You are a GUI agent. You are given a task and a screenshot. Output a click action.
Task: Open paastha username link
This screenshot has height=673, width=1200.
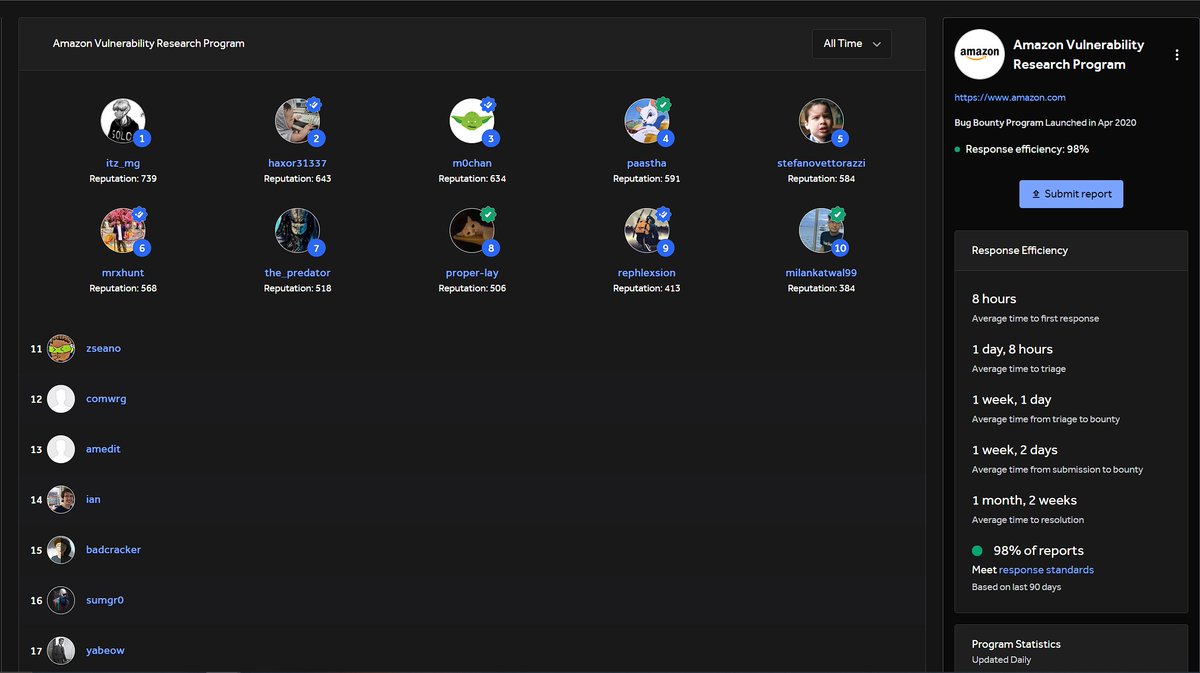[x=647, y=163]
